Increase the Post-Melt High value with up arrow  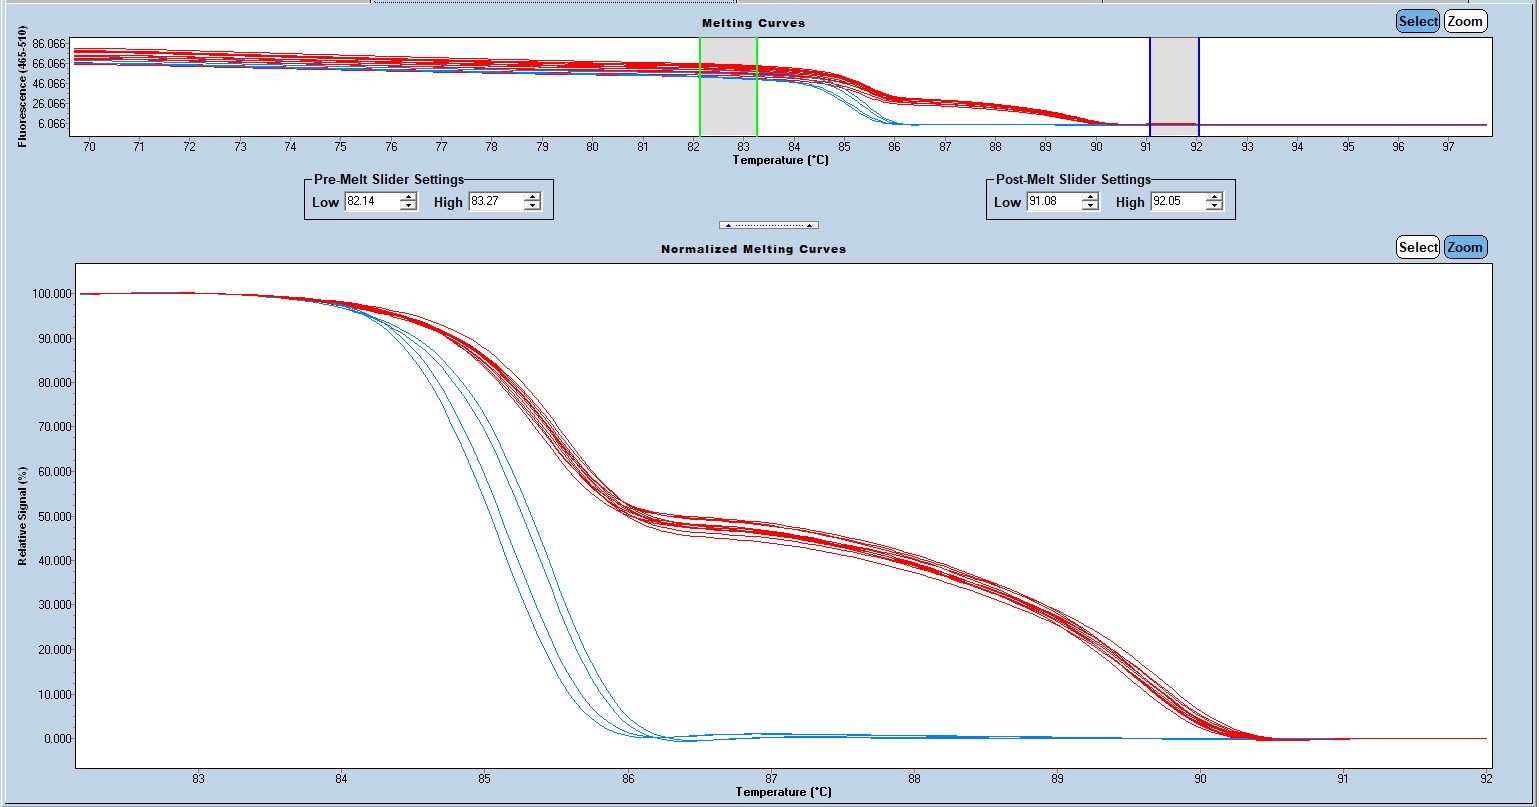coord(1215,197)
